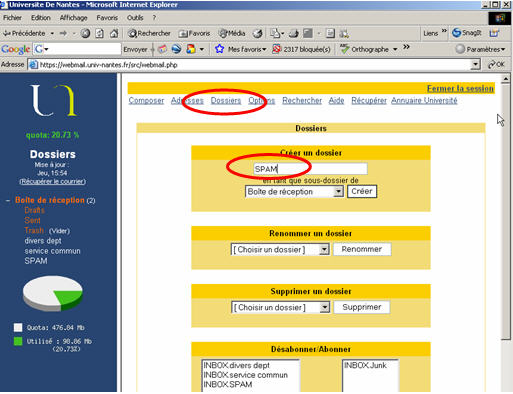
Task: Click the Créer button
Action: (362, 191)
